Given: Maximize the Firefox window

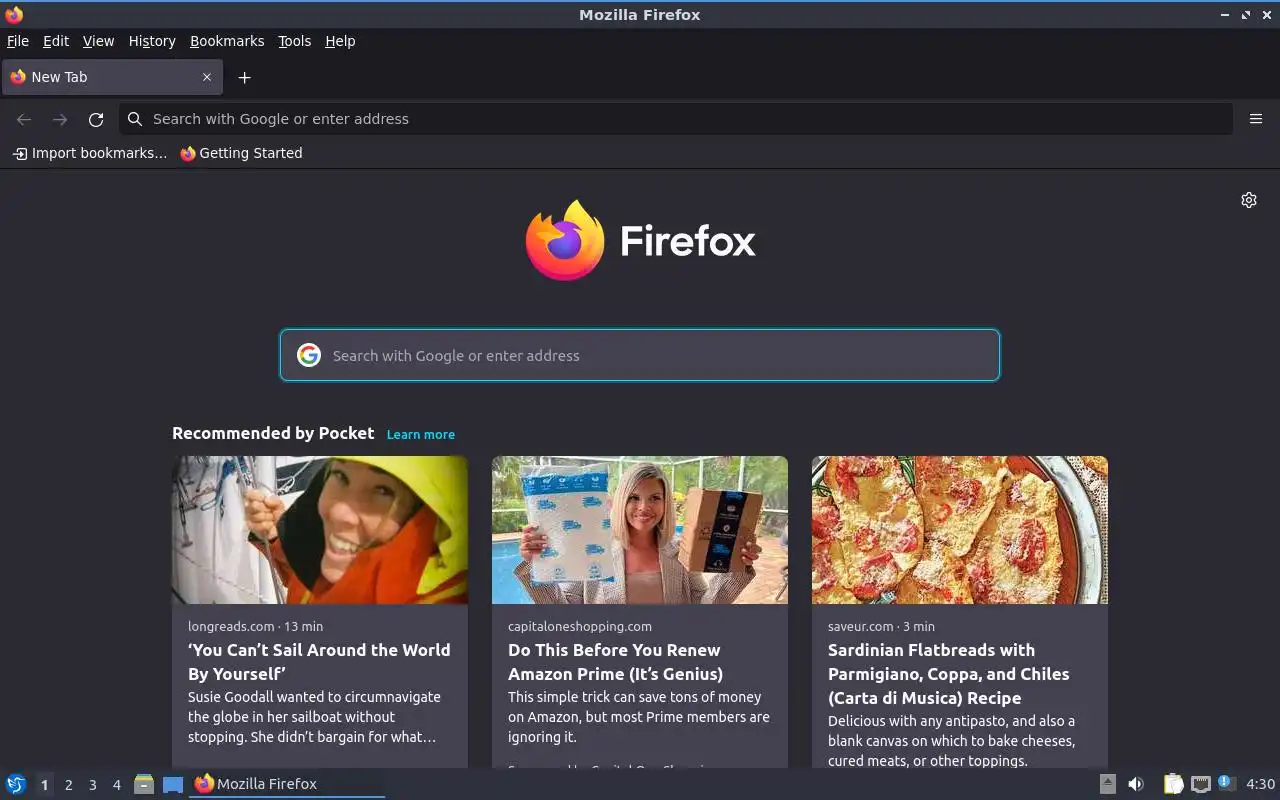Looking at the screenshot, I should [x=1246, y=15].
